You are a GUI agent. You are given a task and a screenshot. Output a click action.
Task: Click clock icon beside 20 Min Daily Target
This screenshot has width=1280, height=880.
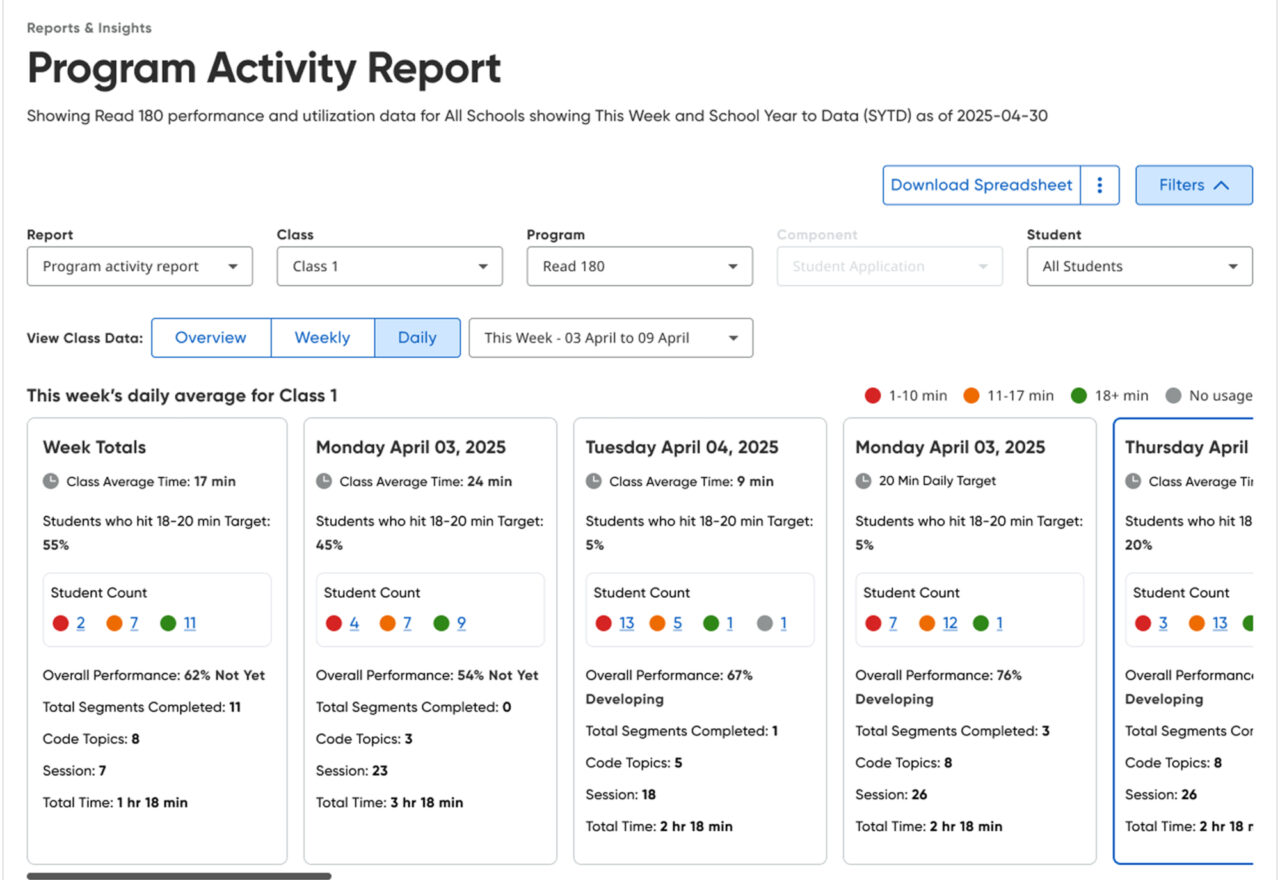864,481
